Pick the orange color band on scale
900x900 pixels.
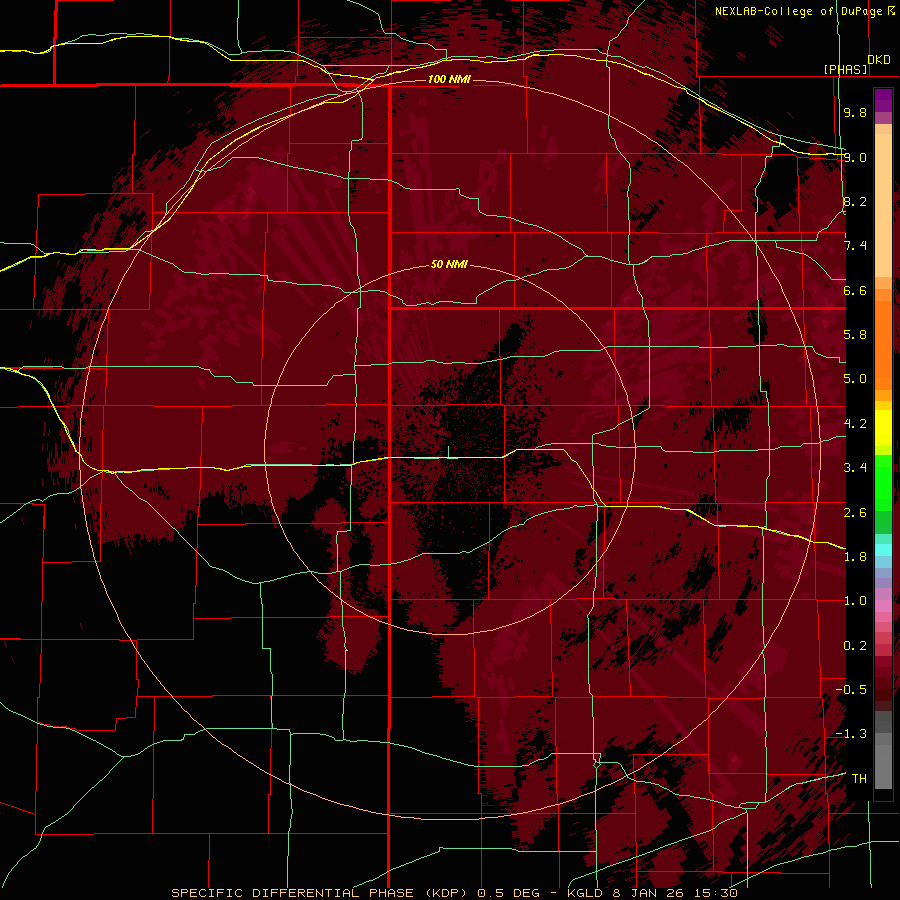(x=883, y=344)
